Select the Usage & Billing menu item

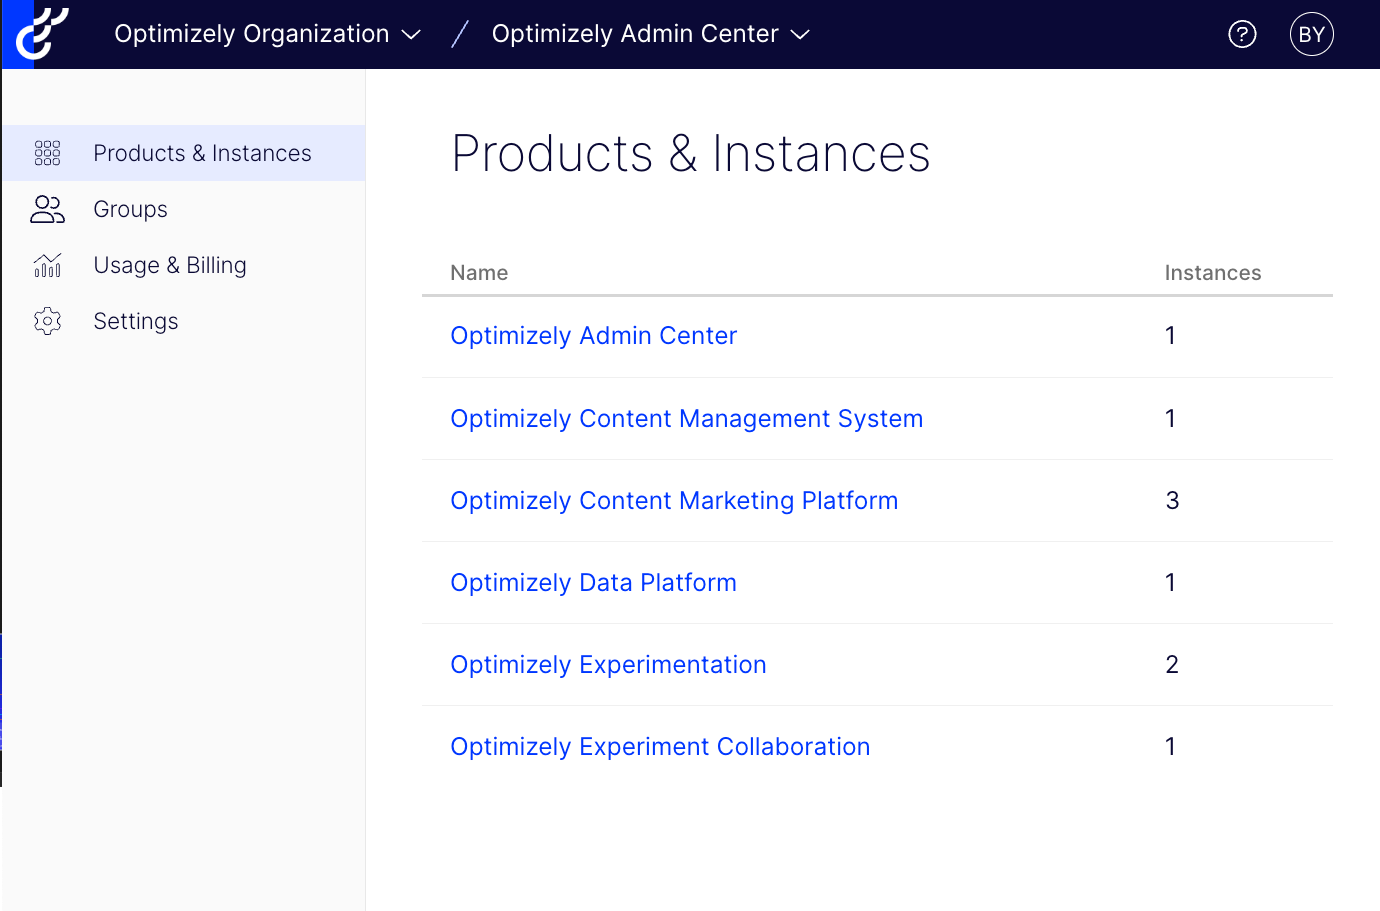pyautogui.click(x=169, y=265)
